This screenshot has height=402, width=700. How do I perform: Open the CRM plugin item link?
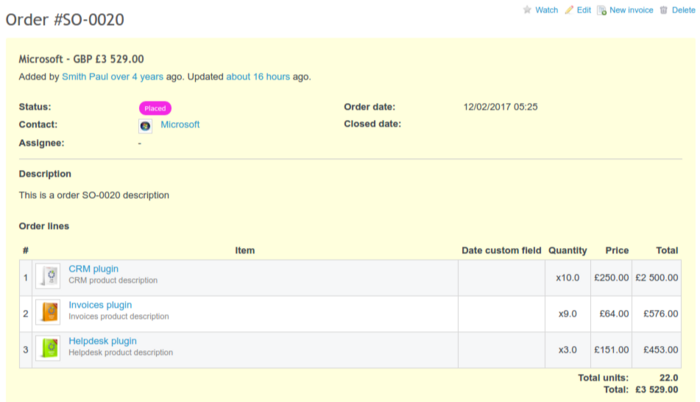pos(93,269)
